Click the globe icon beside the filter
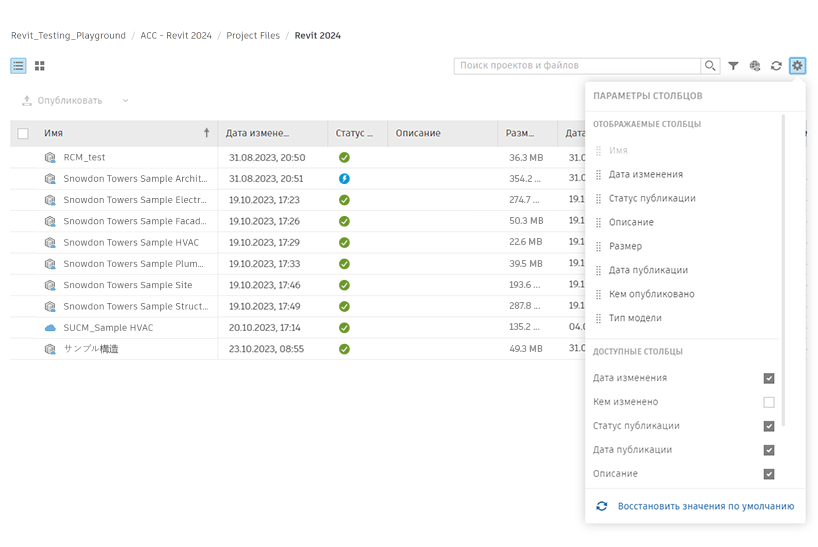The height and width of the screenshot is (547, 818). point(755,66)
